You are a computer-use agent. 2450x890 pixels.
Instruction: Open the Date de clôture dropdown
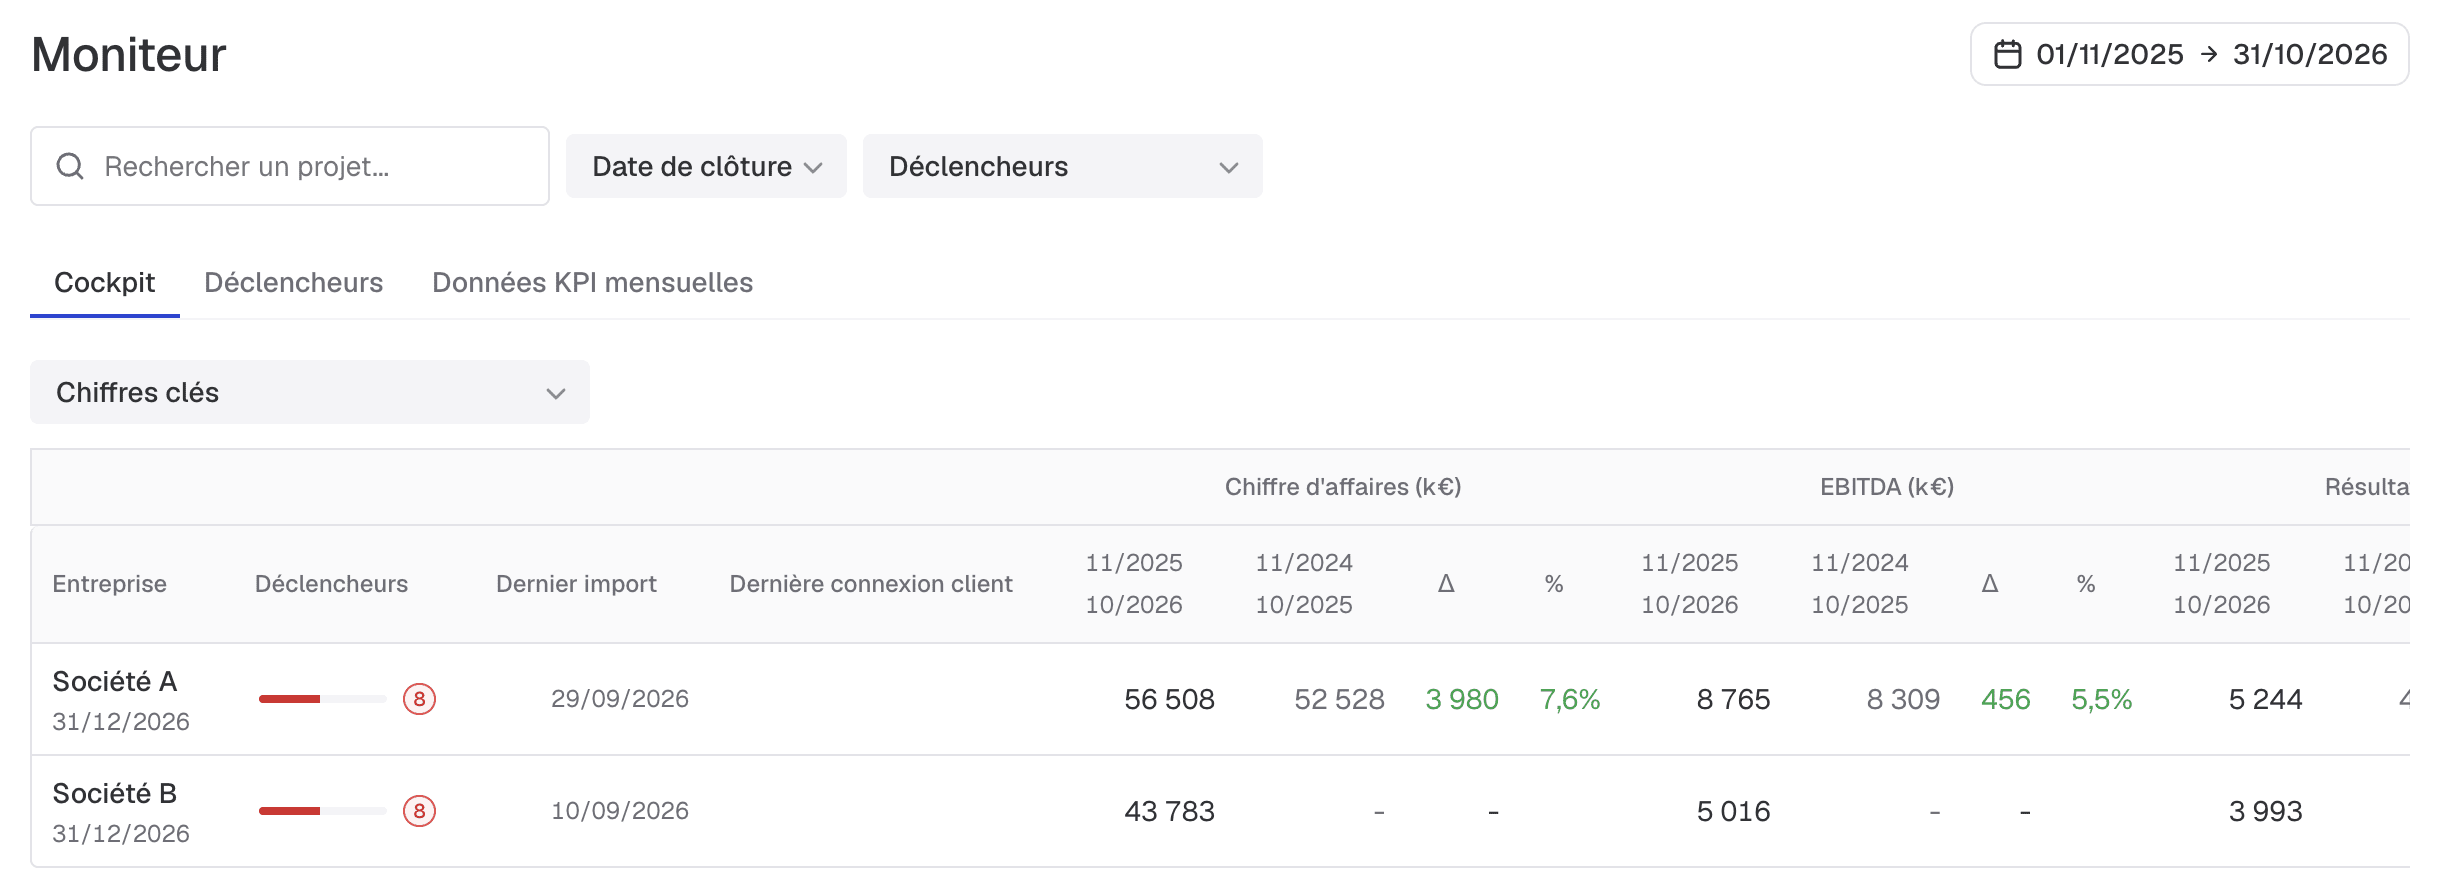tap(706, 166)
